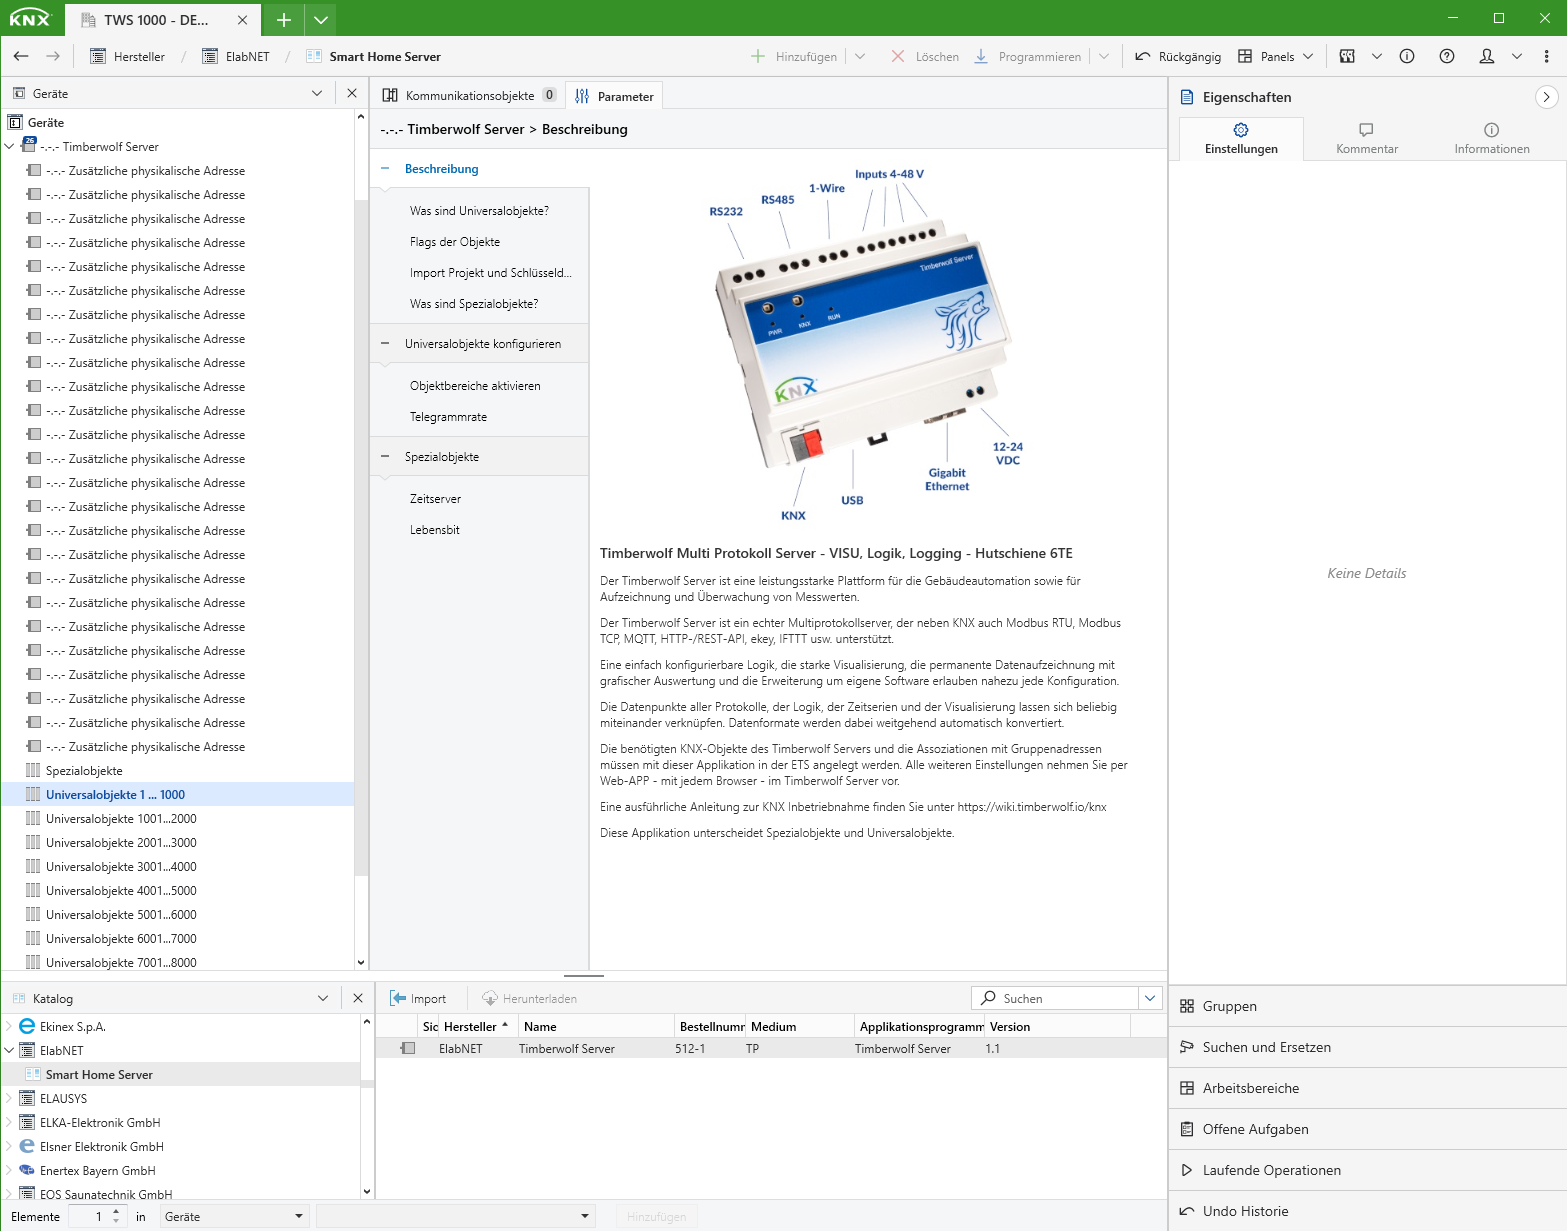This screenshot has height=1231, width=1567.
Task: Open the Hersteller breadcrumb
Action: tap(128, 56)
